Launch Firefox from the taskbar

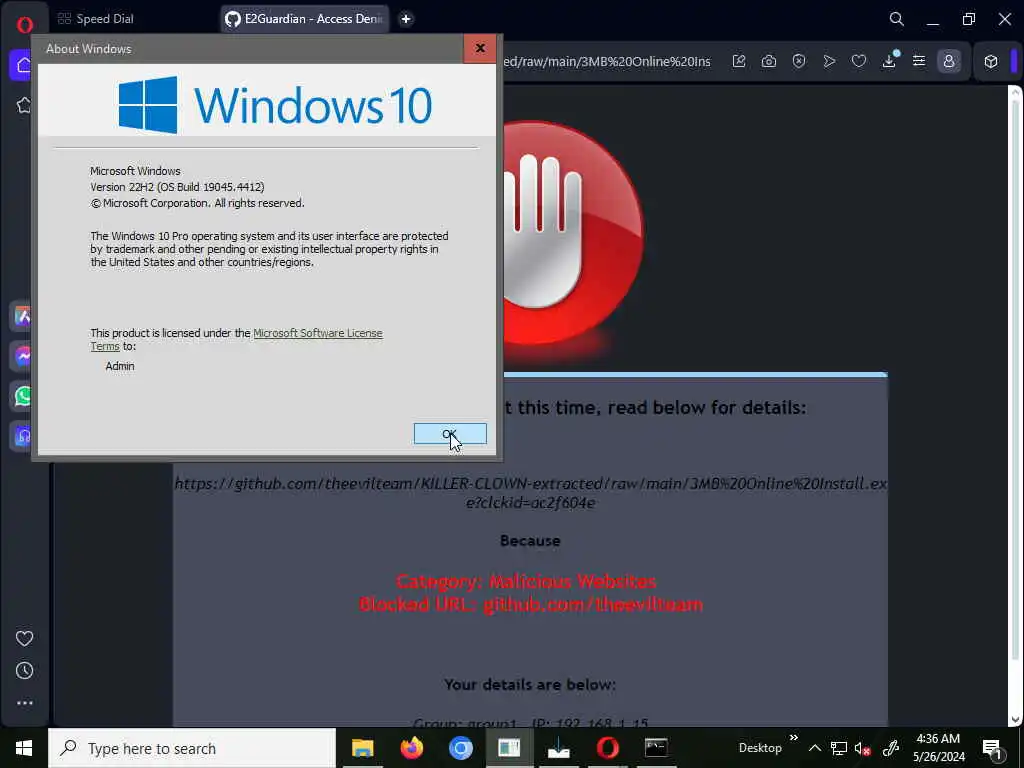(x=411, y=748)
